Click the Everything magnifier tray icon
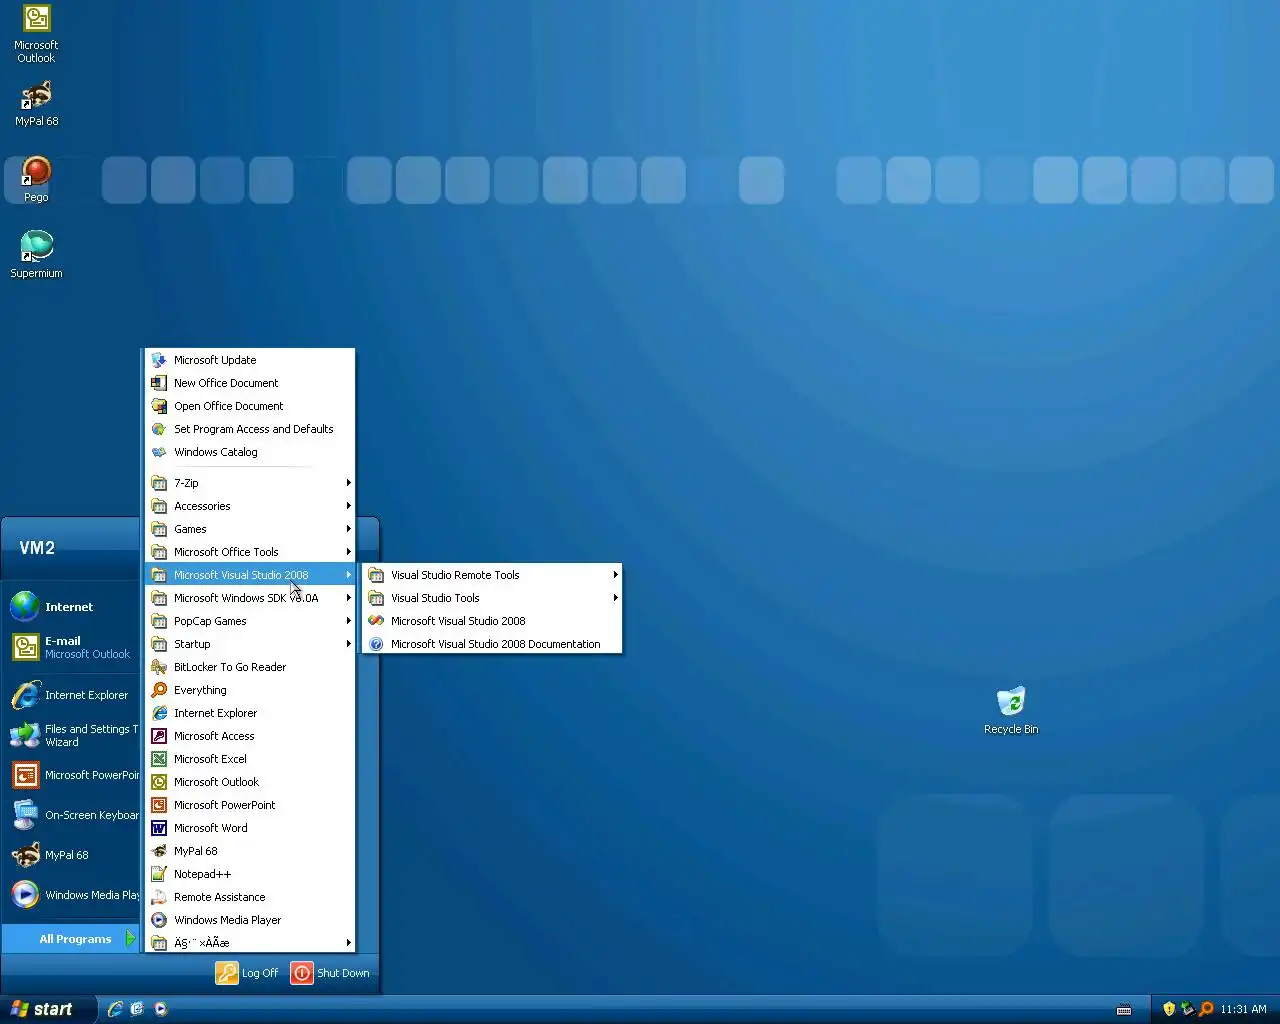1280x1024 pixels. pos(1206,1009)
